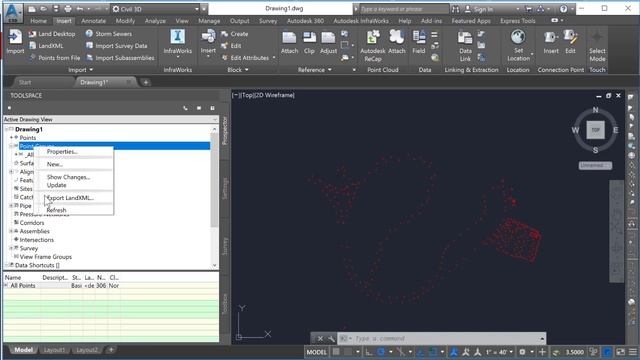Click Refresh in context menu
The image size is (640, 360).
pos(56,210)
